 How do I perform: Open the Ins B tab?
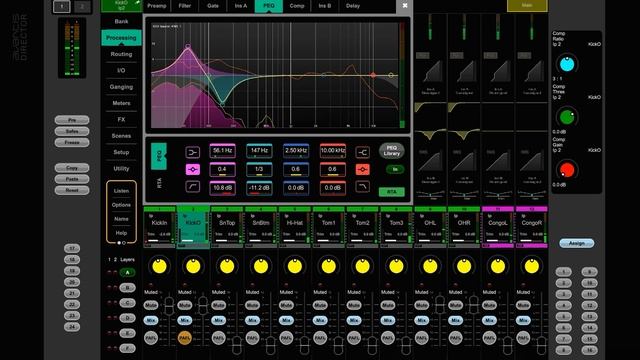(325, 6)
